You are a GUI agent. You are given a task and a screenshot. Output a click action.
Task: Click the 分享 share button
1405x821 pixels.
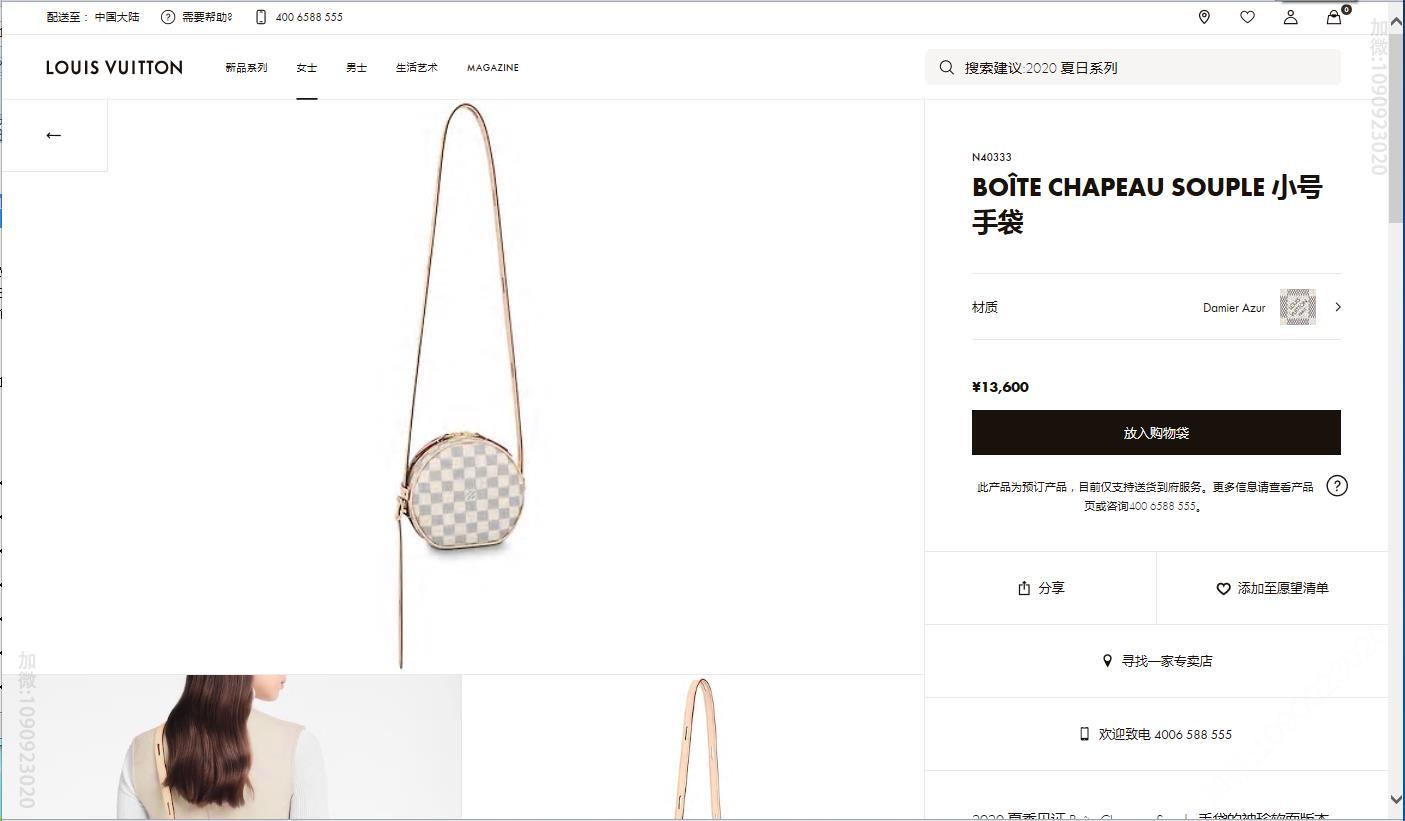point(1041,588)
